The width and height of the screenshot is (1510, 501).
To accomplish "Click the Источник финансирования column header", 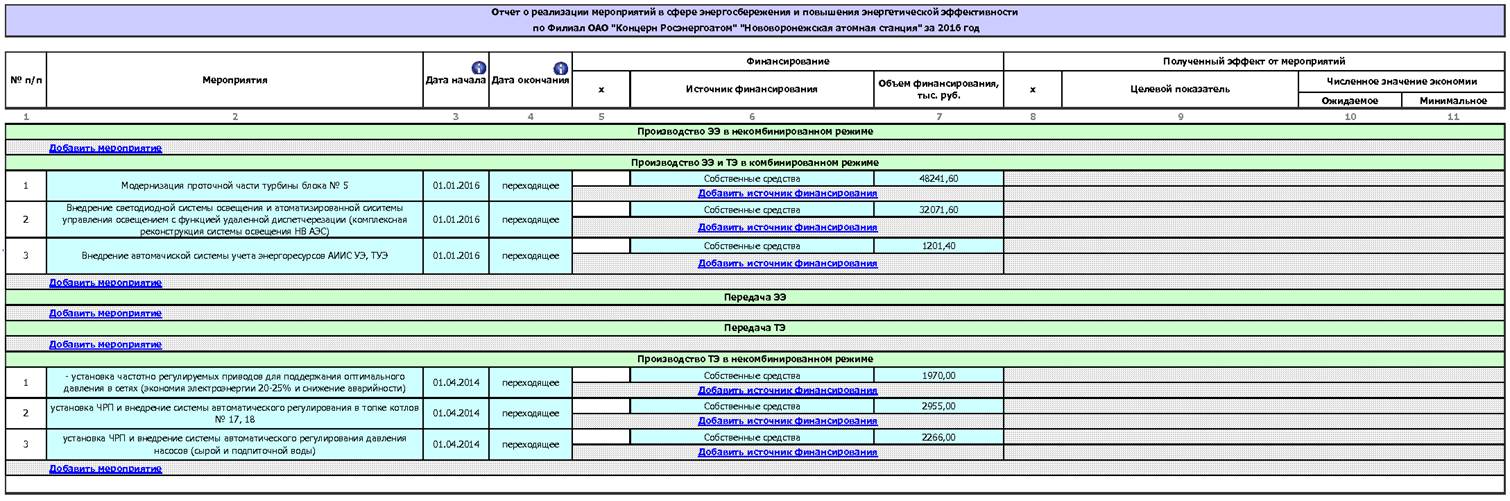I will tap(752, 89).
